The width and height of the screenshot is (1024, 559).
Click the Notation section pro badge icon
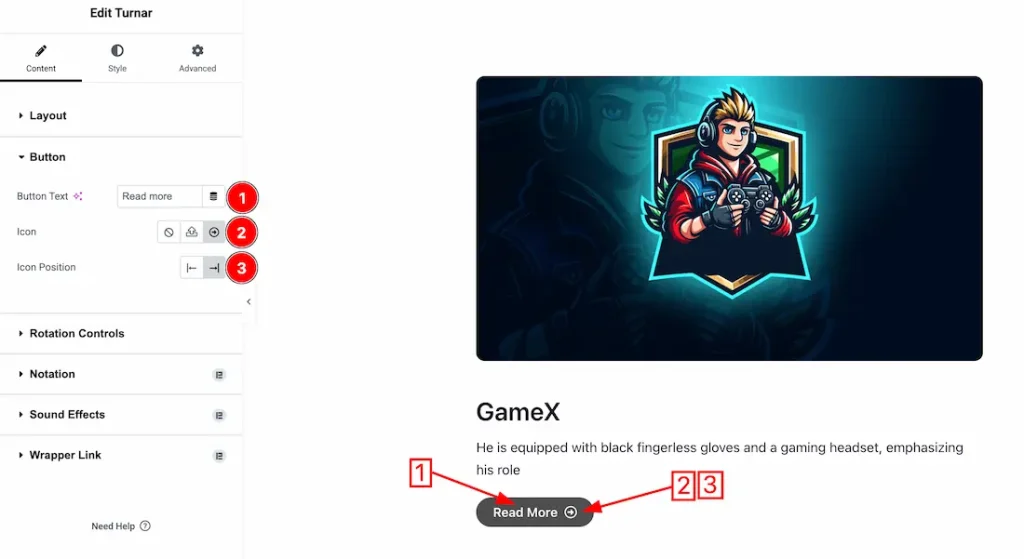click(219, 375)
